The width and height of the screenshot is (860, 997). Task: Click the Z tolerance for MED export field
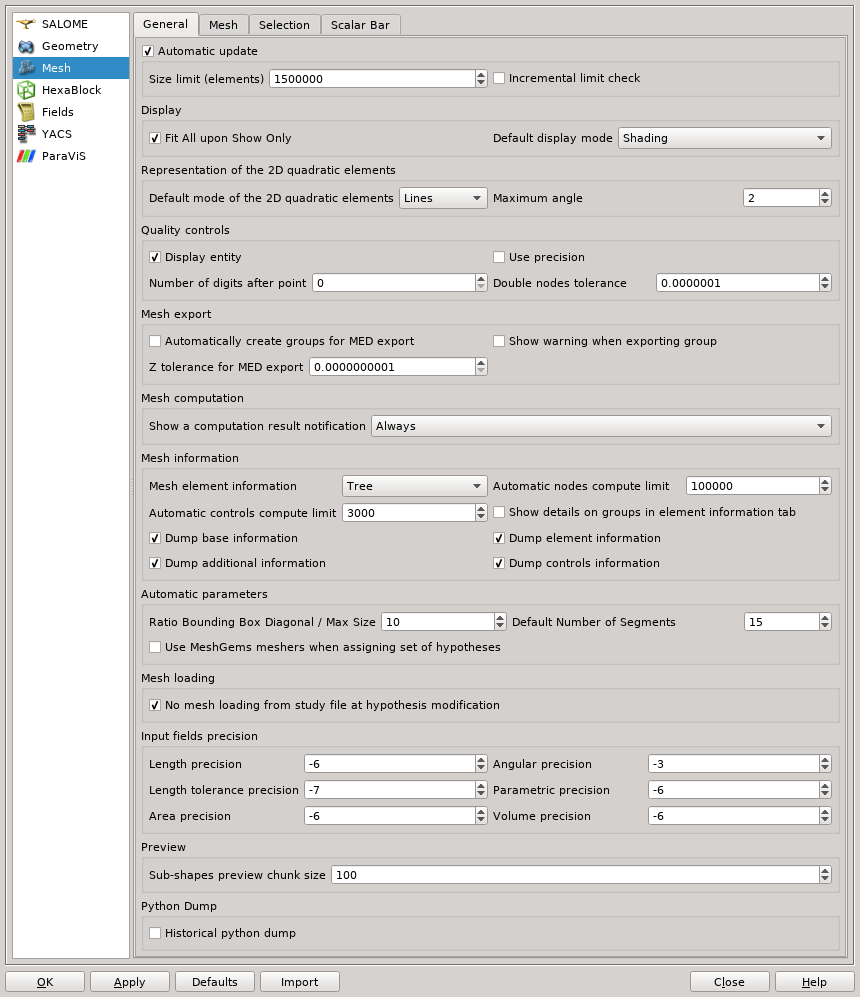pos(392,367)
